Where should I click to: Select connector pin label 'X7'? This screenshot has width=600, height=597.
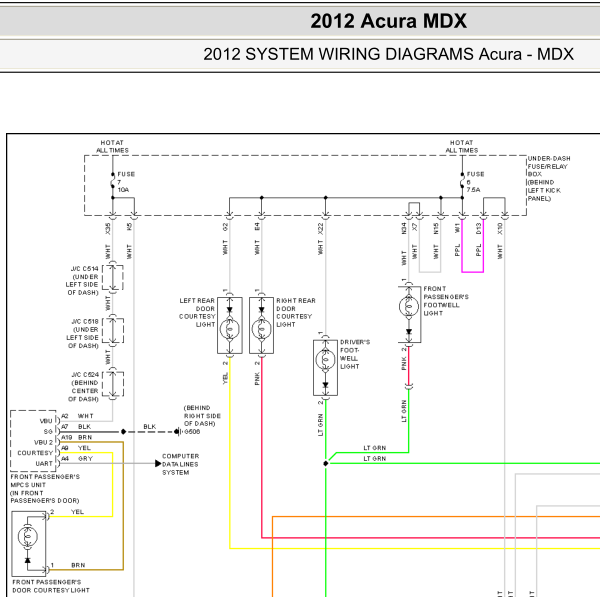click(414, 227)
